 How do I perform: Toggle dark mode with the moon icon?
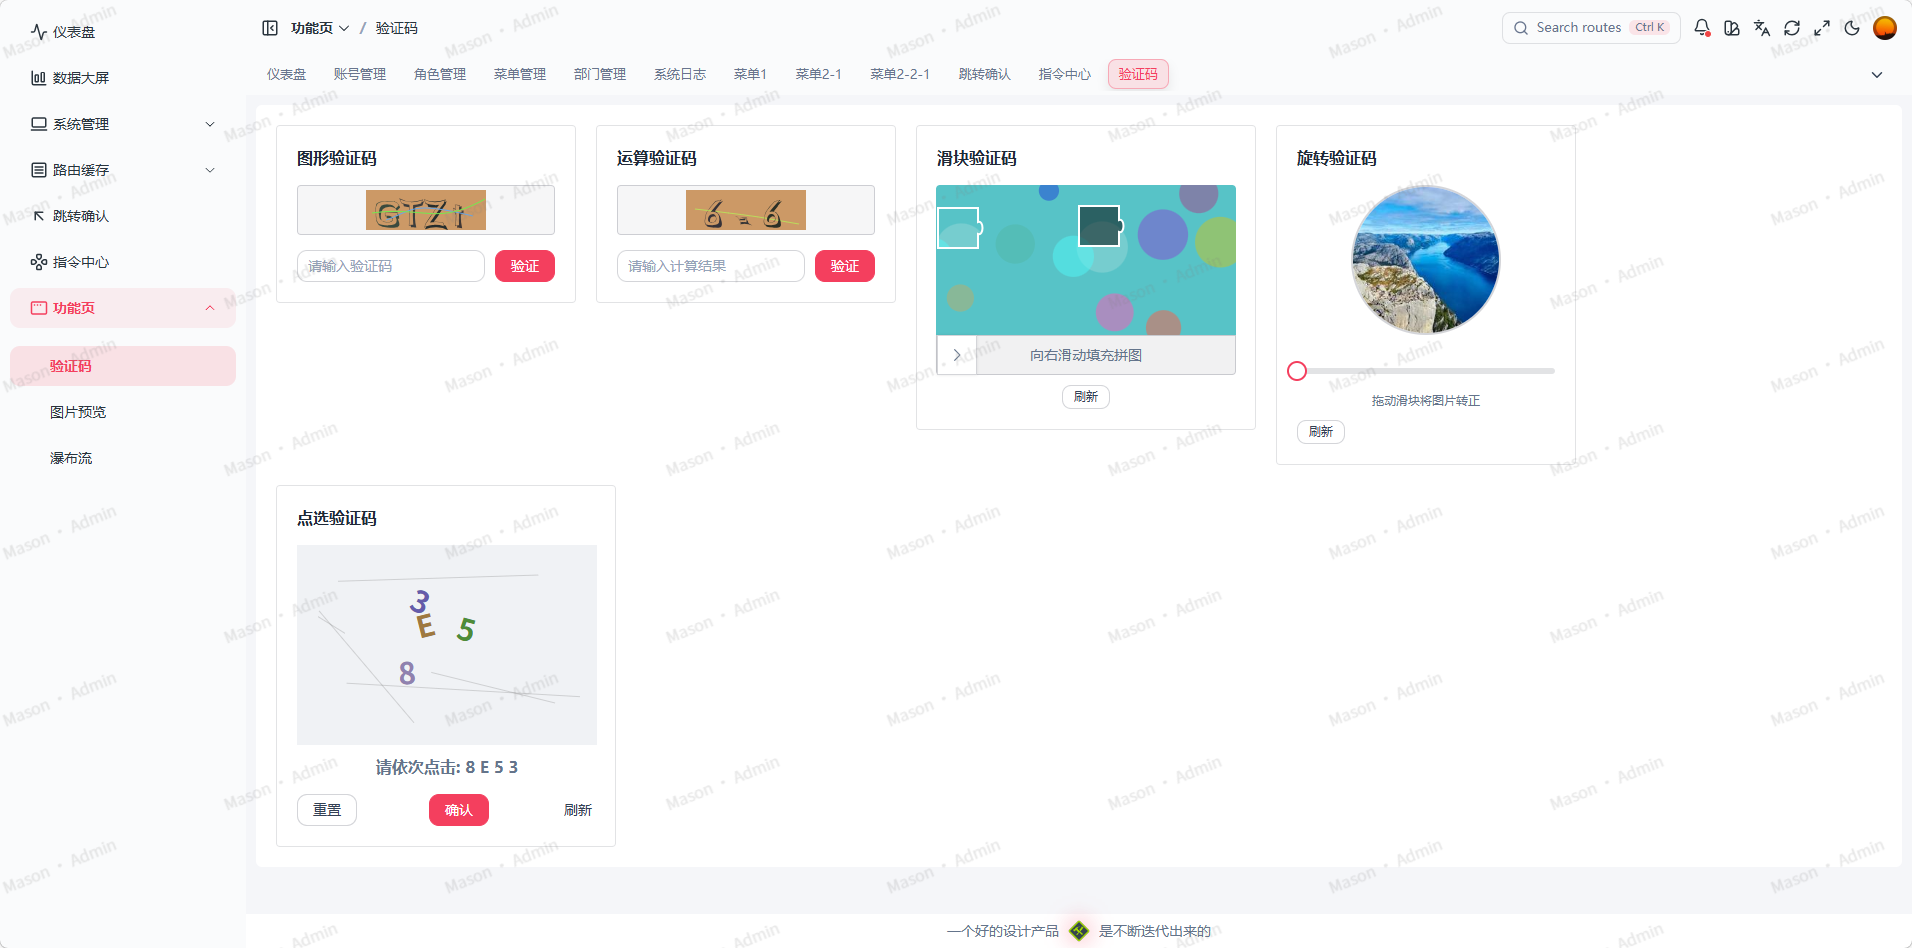(x=1852, y=28)
